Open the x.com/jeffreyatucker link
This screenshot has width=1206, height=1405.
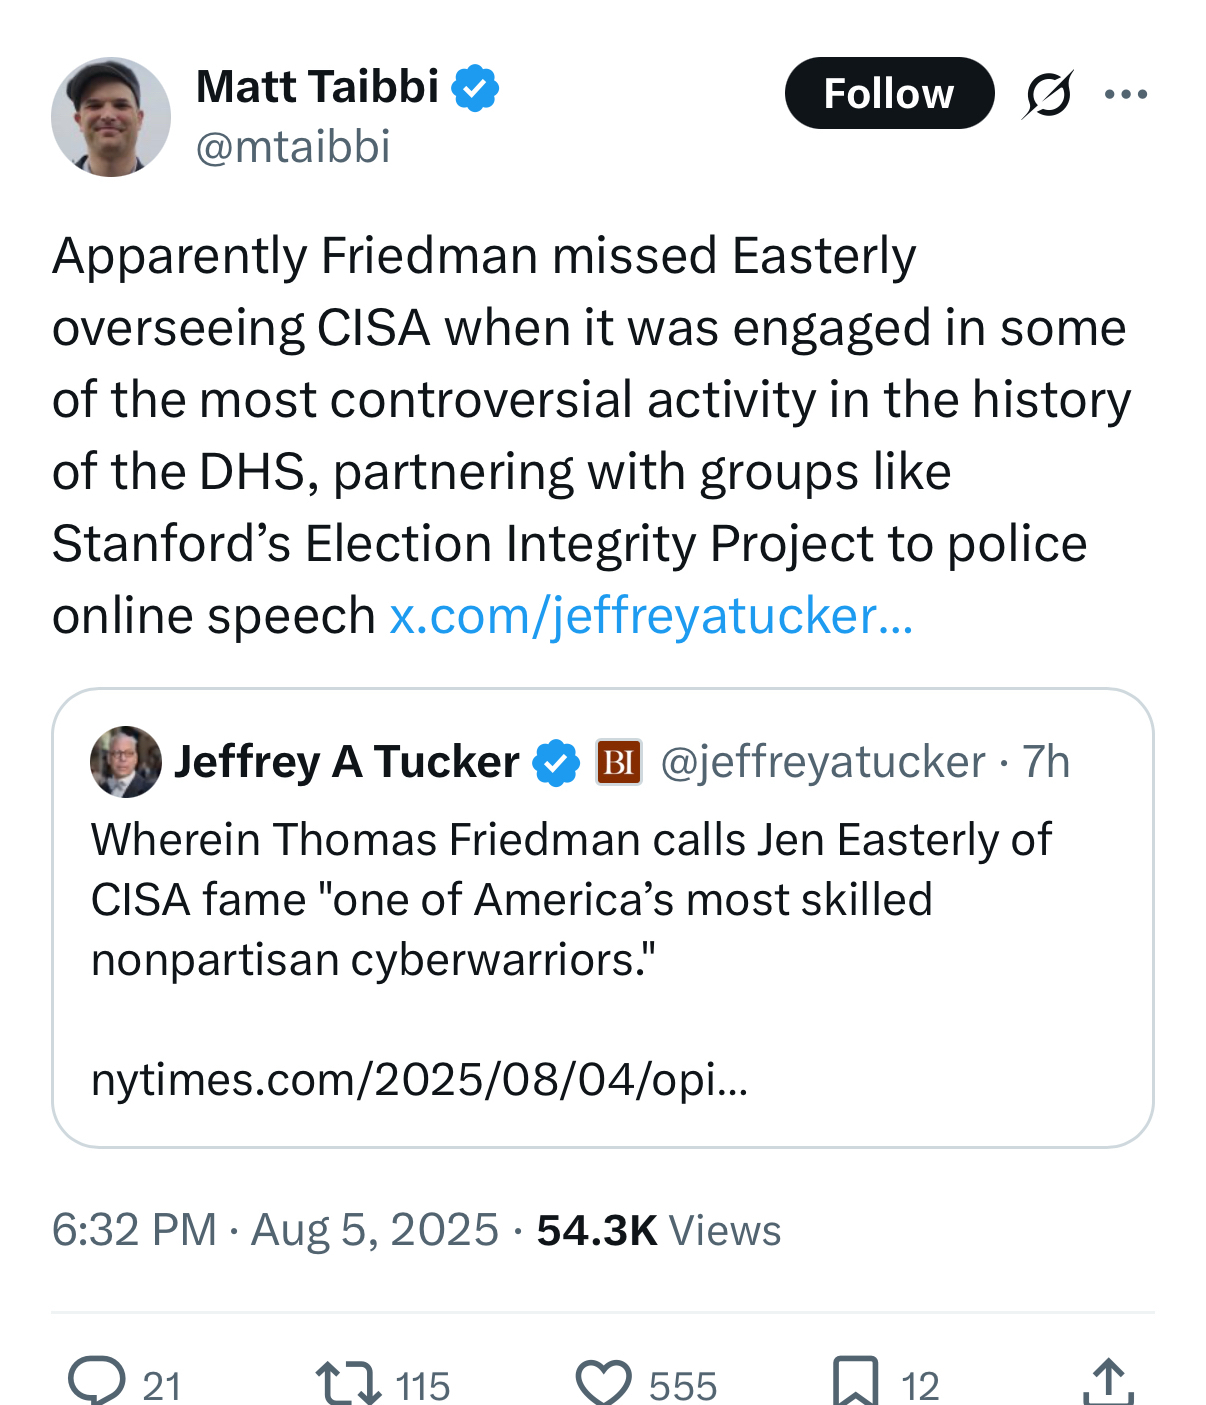pos(650,616)
